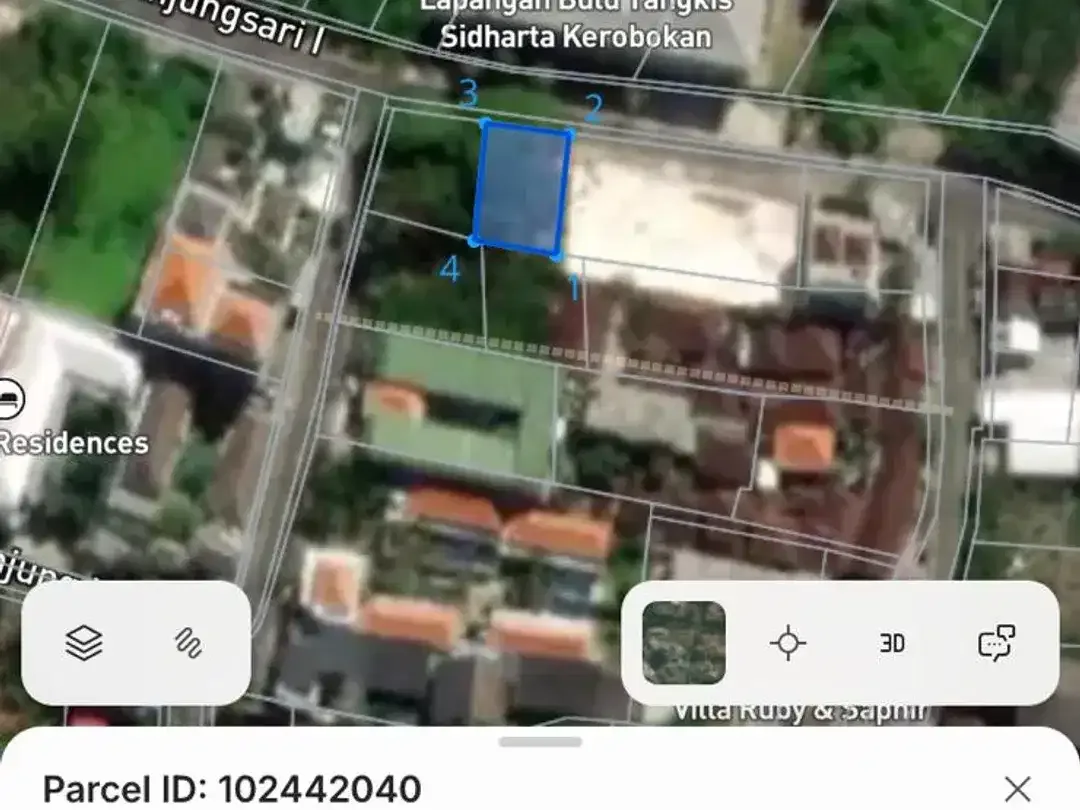Center map on my current location

tap(788, 643)
